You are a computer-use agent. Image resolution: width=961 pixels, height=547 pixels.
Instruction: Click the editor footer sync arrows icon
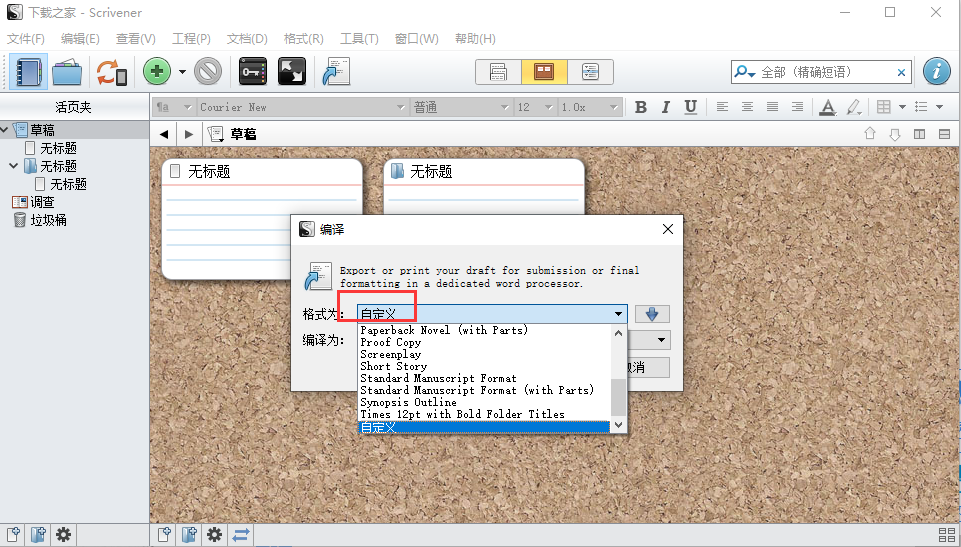pyautogui.click(x=240, y=535)
